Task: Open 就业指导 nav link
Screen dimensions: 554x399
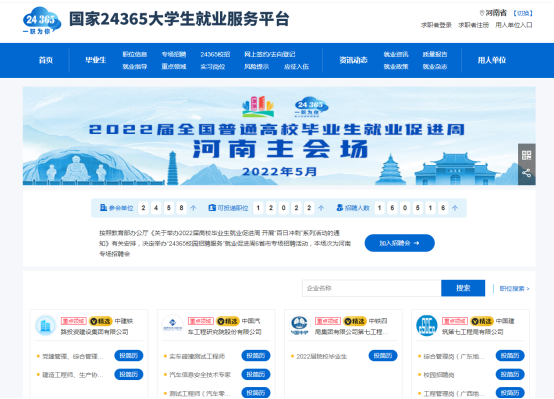Action: click(135, 66)
